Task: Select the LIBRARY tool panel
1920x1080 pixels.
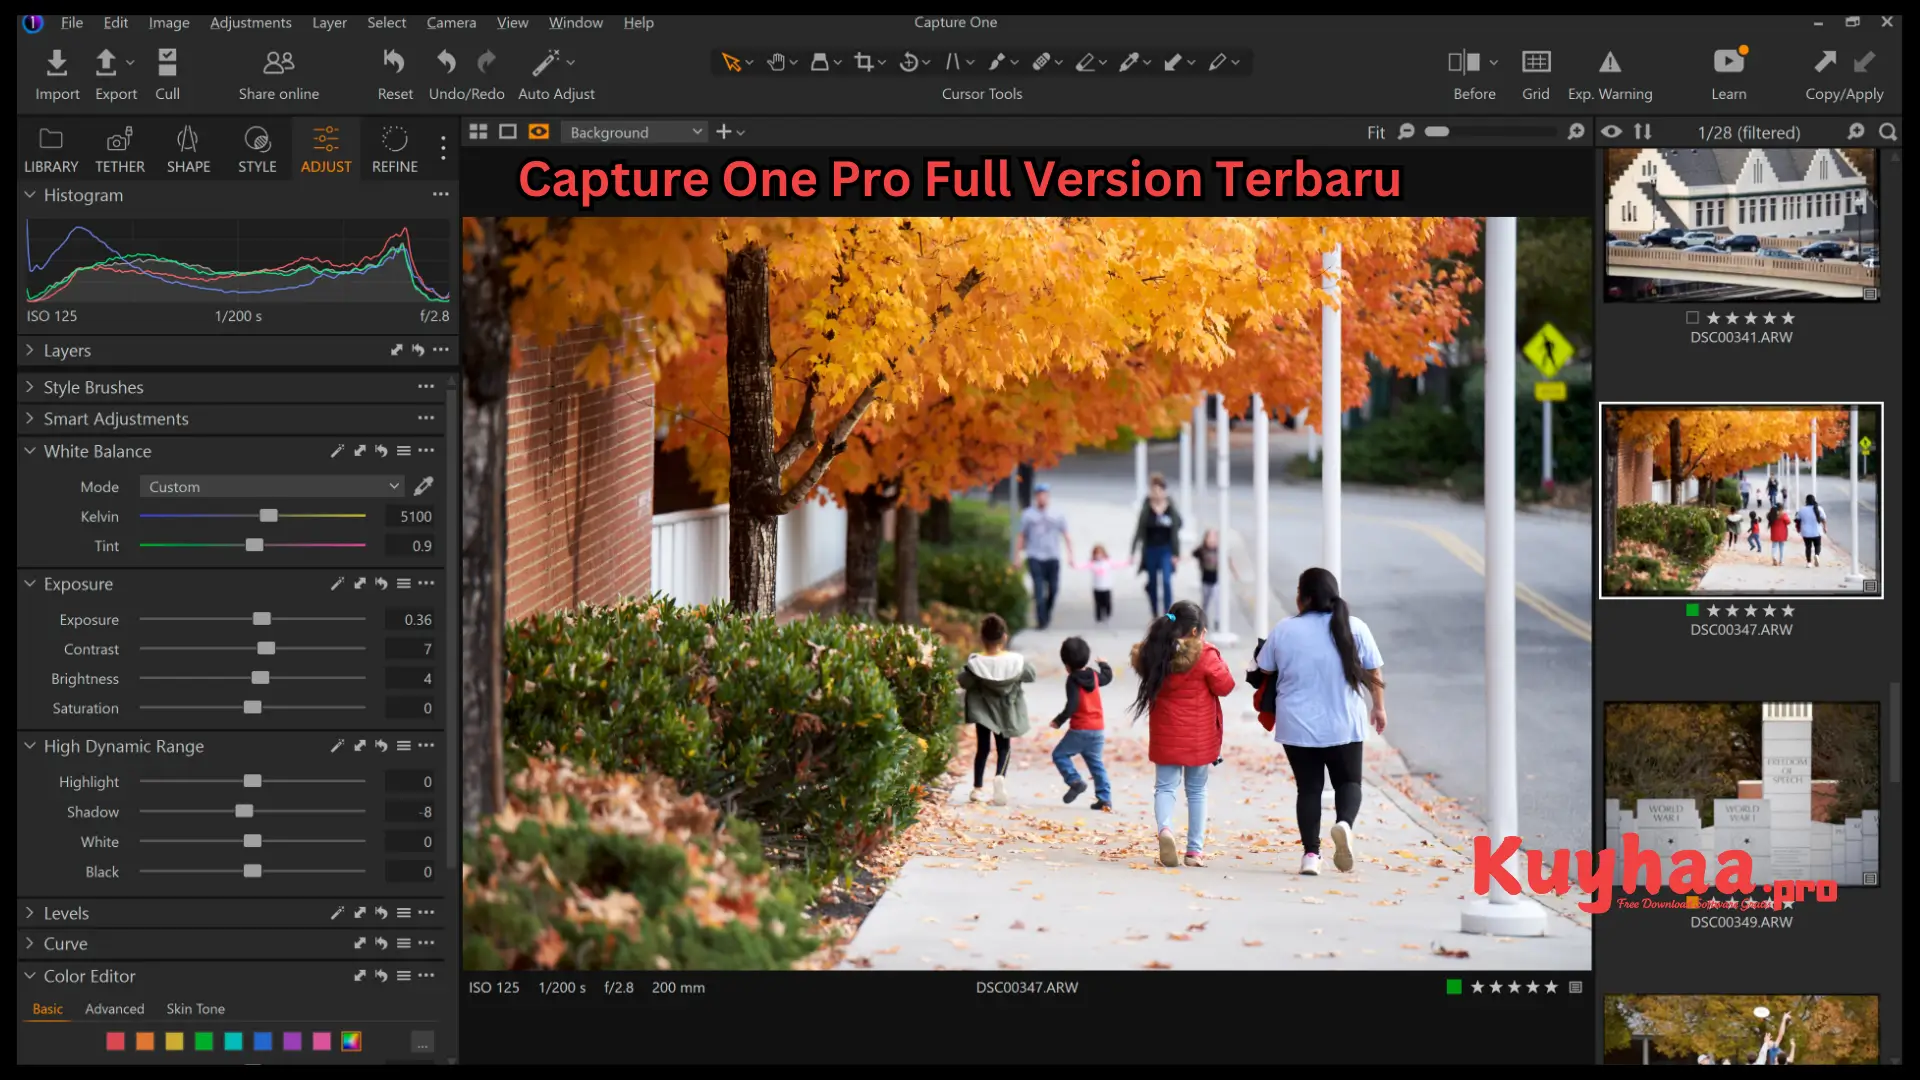Action: [x=50, y=148]
